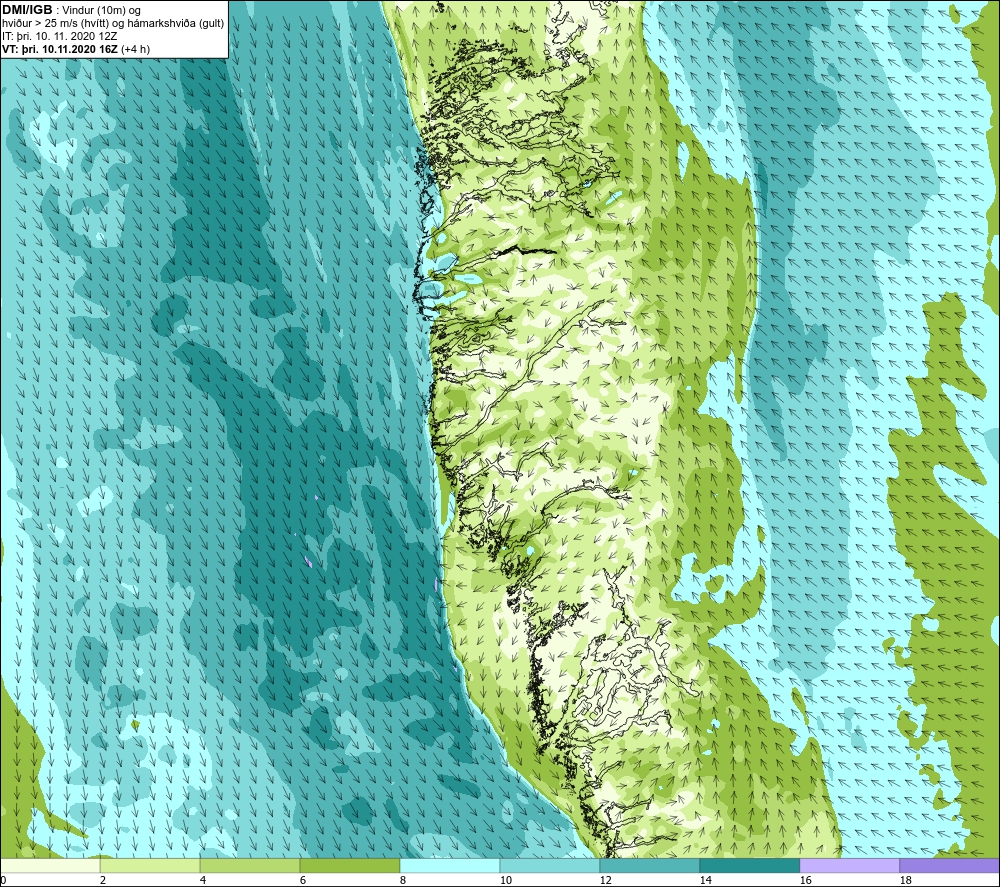Viewport: 1000px width, 887px height.
Task: Click the 2–4 m/s light green legend swatch
Action: [150, 865]
